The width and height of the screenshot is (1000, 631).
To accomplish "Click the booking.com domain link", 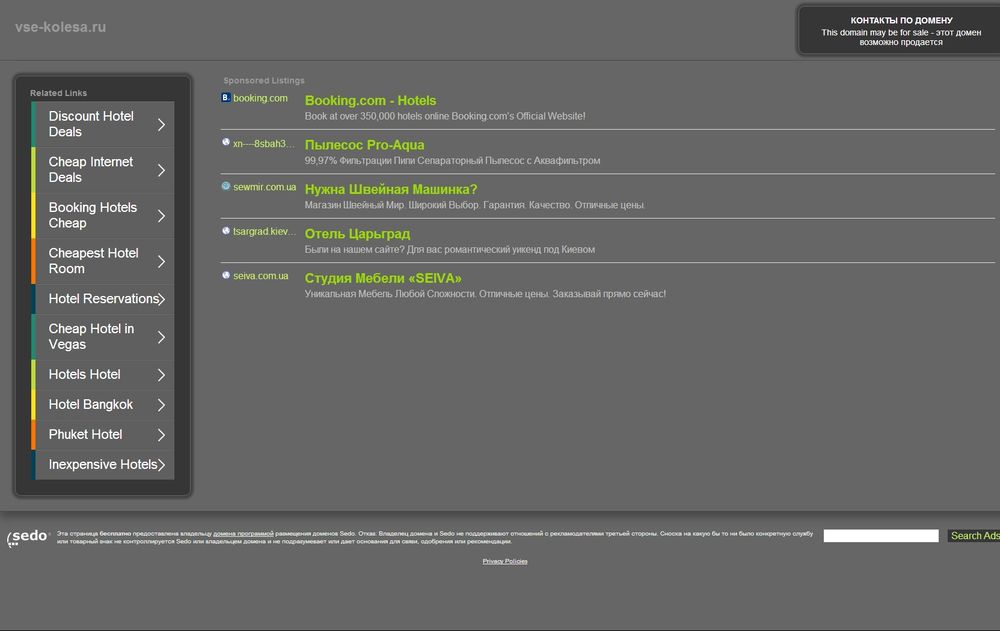I will click(260, 98).
